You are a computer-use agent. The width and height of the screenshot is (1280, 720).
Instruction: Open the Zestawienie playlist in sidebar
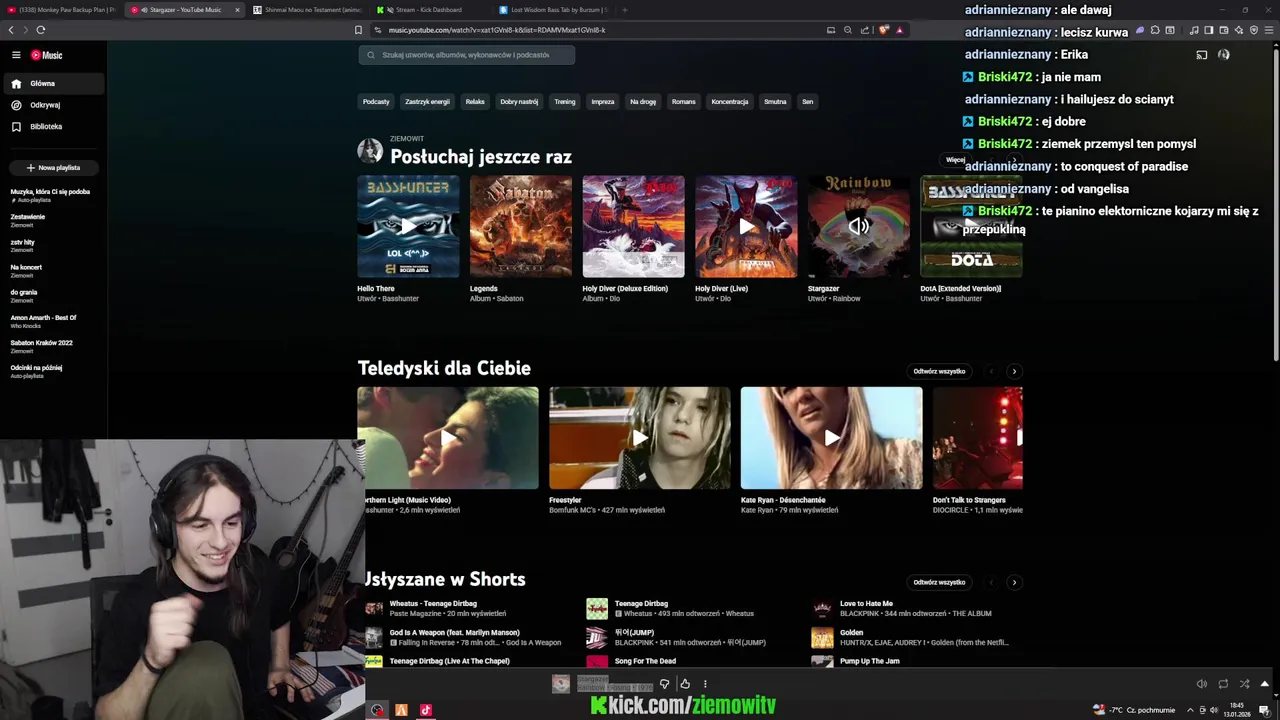point(53,220)
